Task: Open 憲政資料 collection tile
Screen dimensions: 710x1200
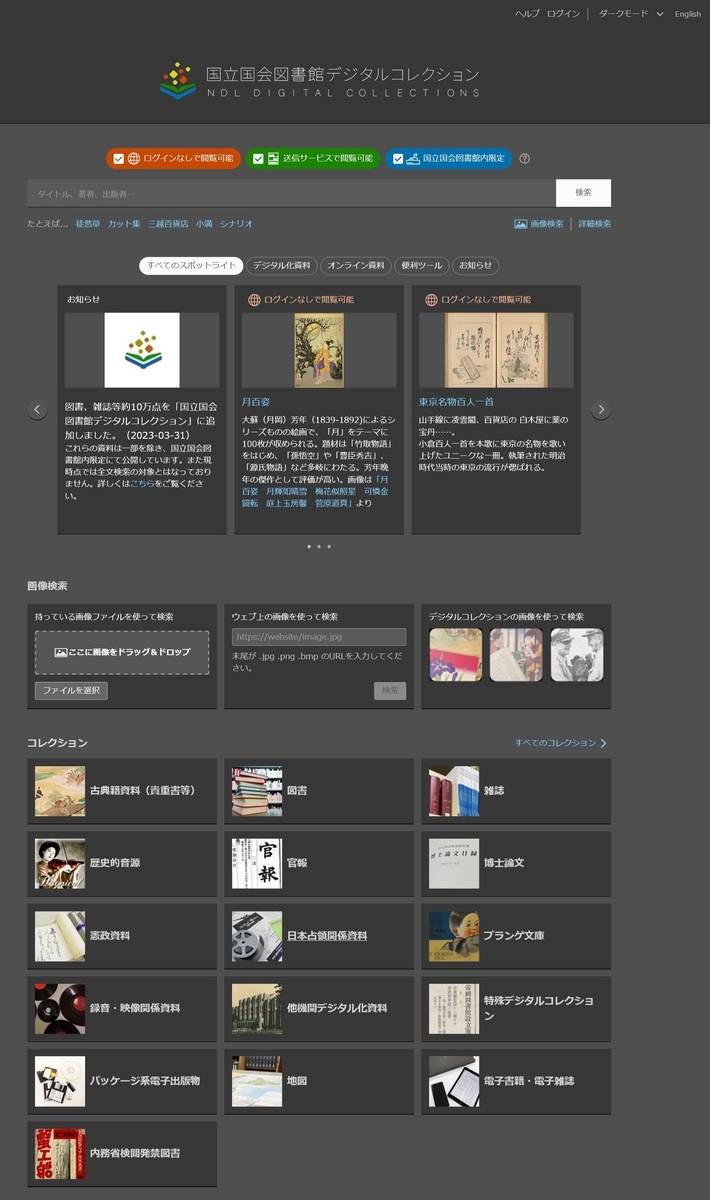Action: 121,937
